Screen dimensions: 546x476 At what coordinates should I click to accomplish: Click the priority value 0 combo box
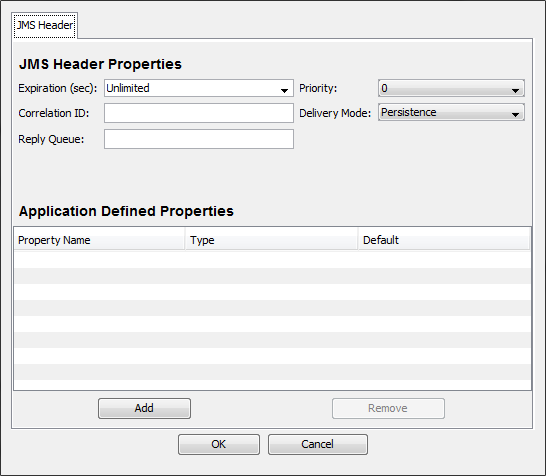(x=451, y=88)
